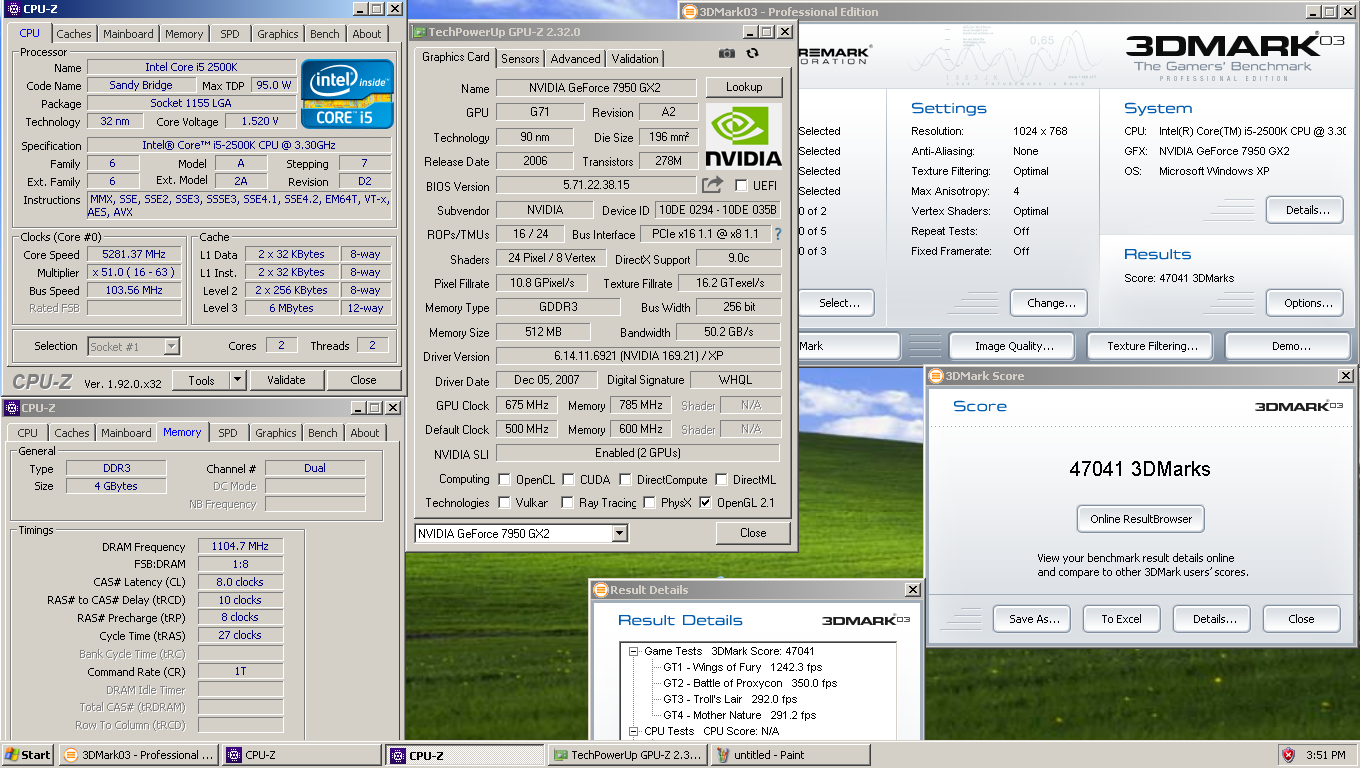Viewport: 1360px width, 768px height.
Task: Click the Select... button in 3DMark03
Action: point(838,303)
